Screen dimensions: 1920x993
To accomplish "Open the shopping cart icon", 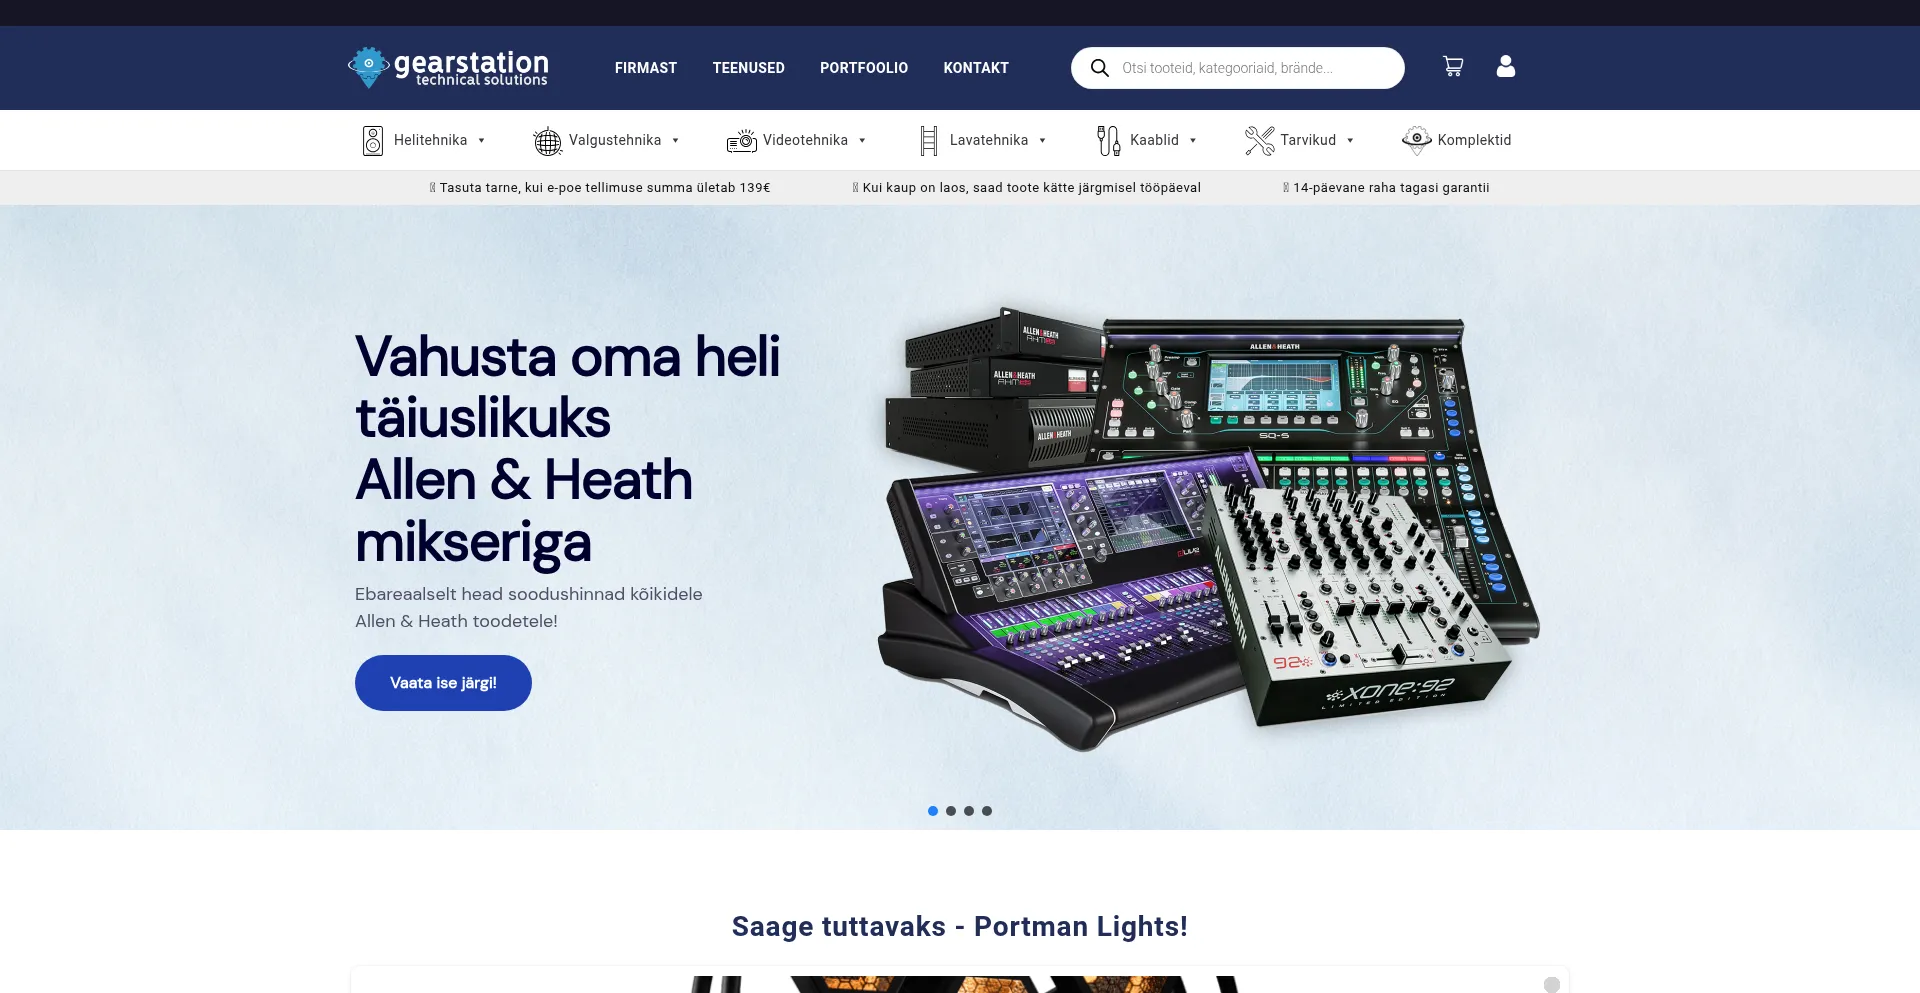I will pyautogui.click(x=1453, y=67).
